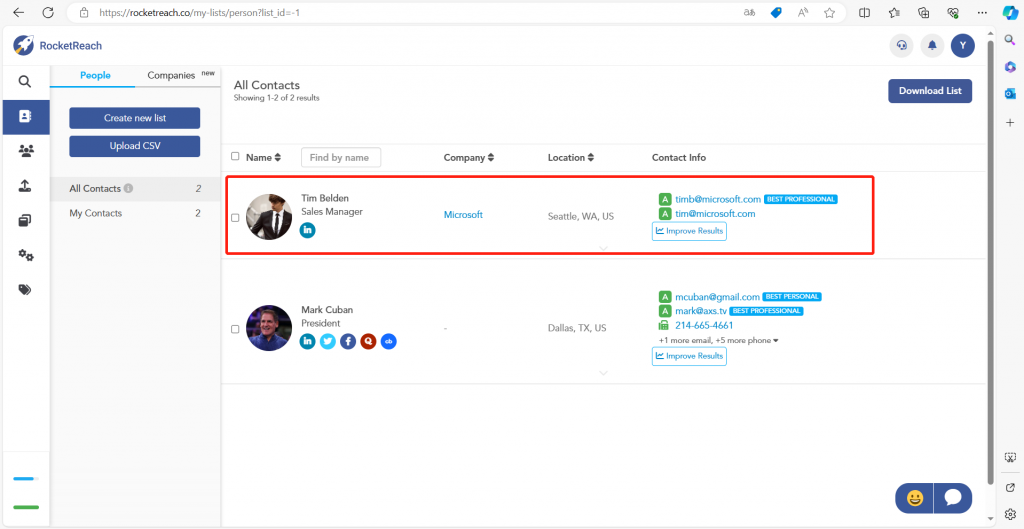Click the Download List button
Screen dimensions: 1024x529
coord(930,91)
